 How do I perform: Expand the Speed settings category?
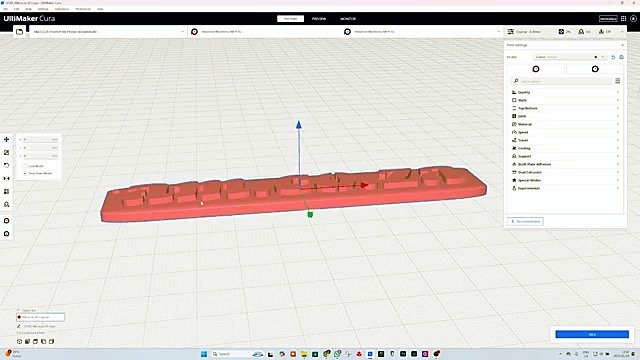click(x=565, y=132)
